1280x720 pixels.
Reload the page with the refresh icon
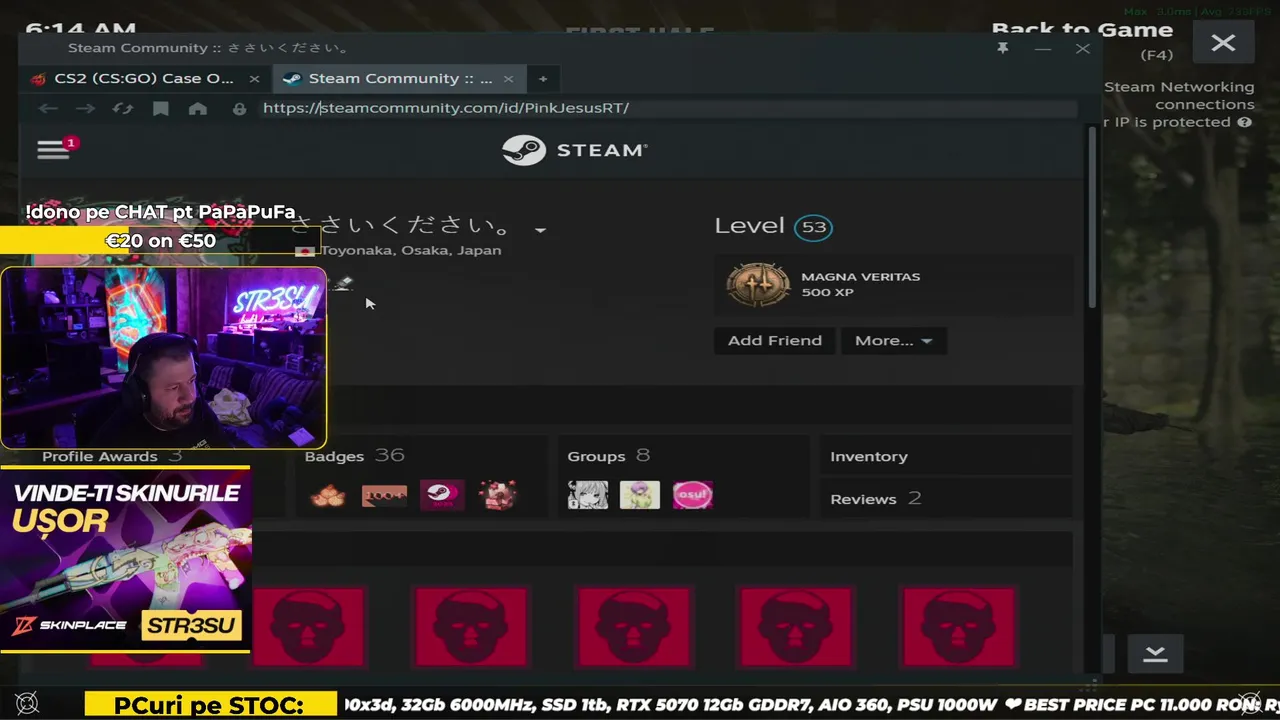point(123,108)
